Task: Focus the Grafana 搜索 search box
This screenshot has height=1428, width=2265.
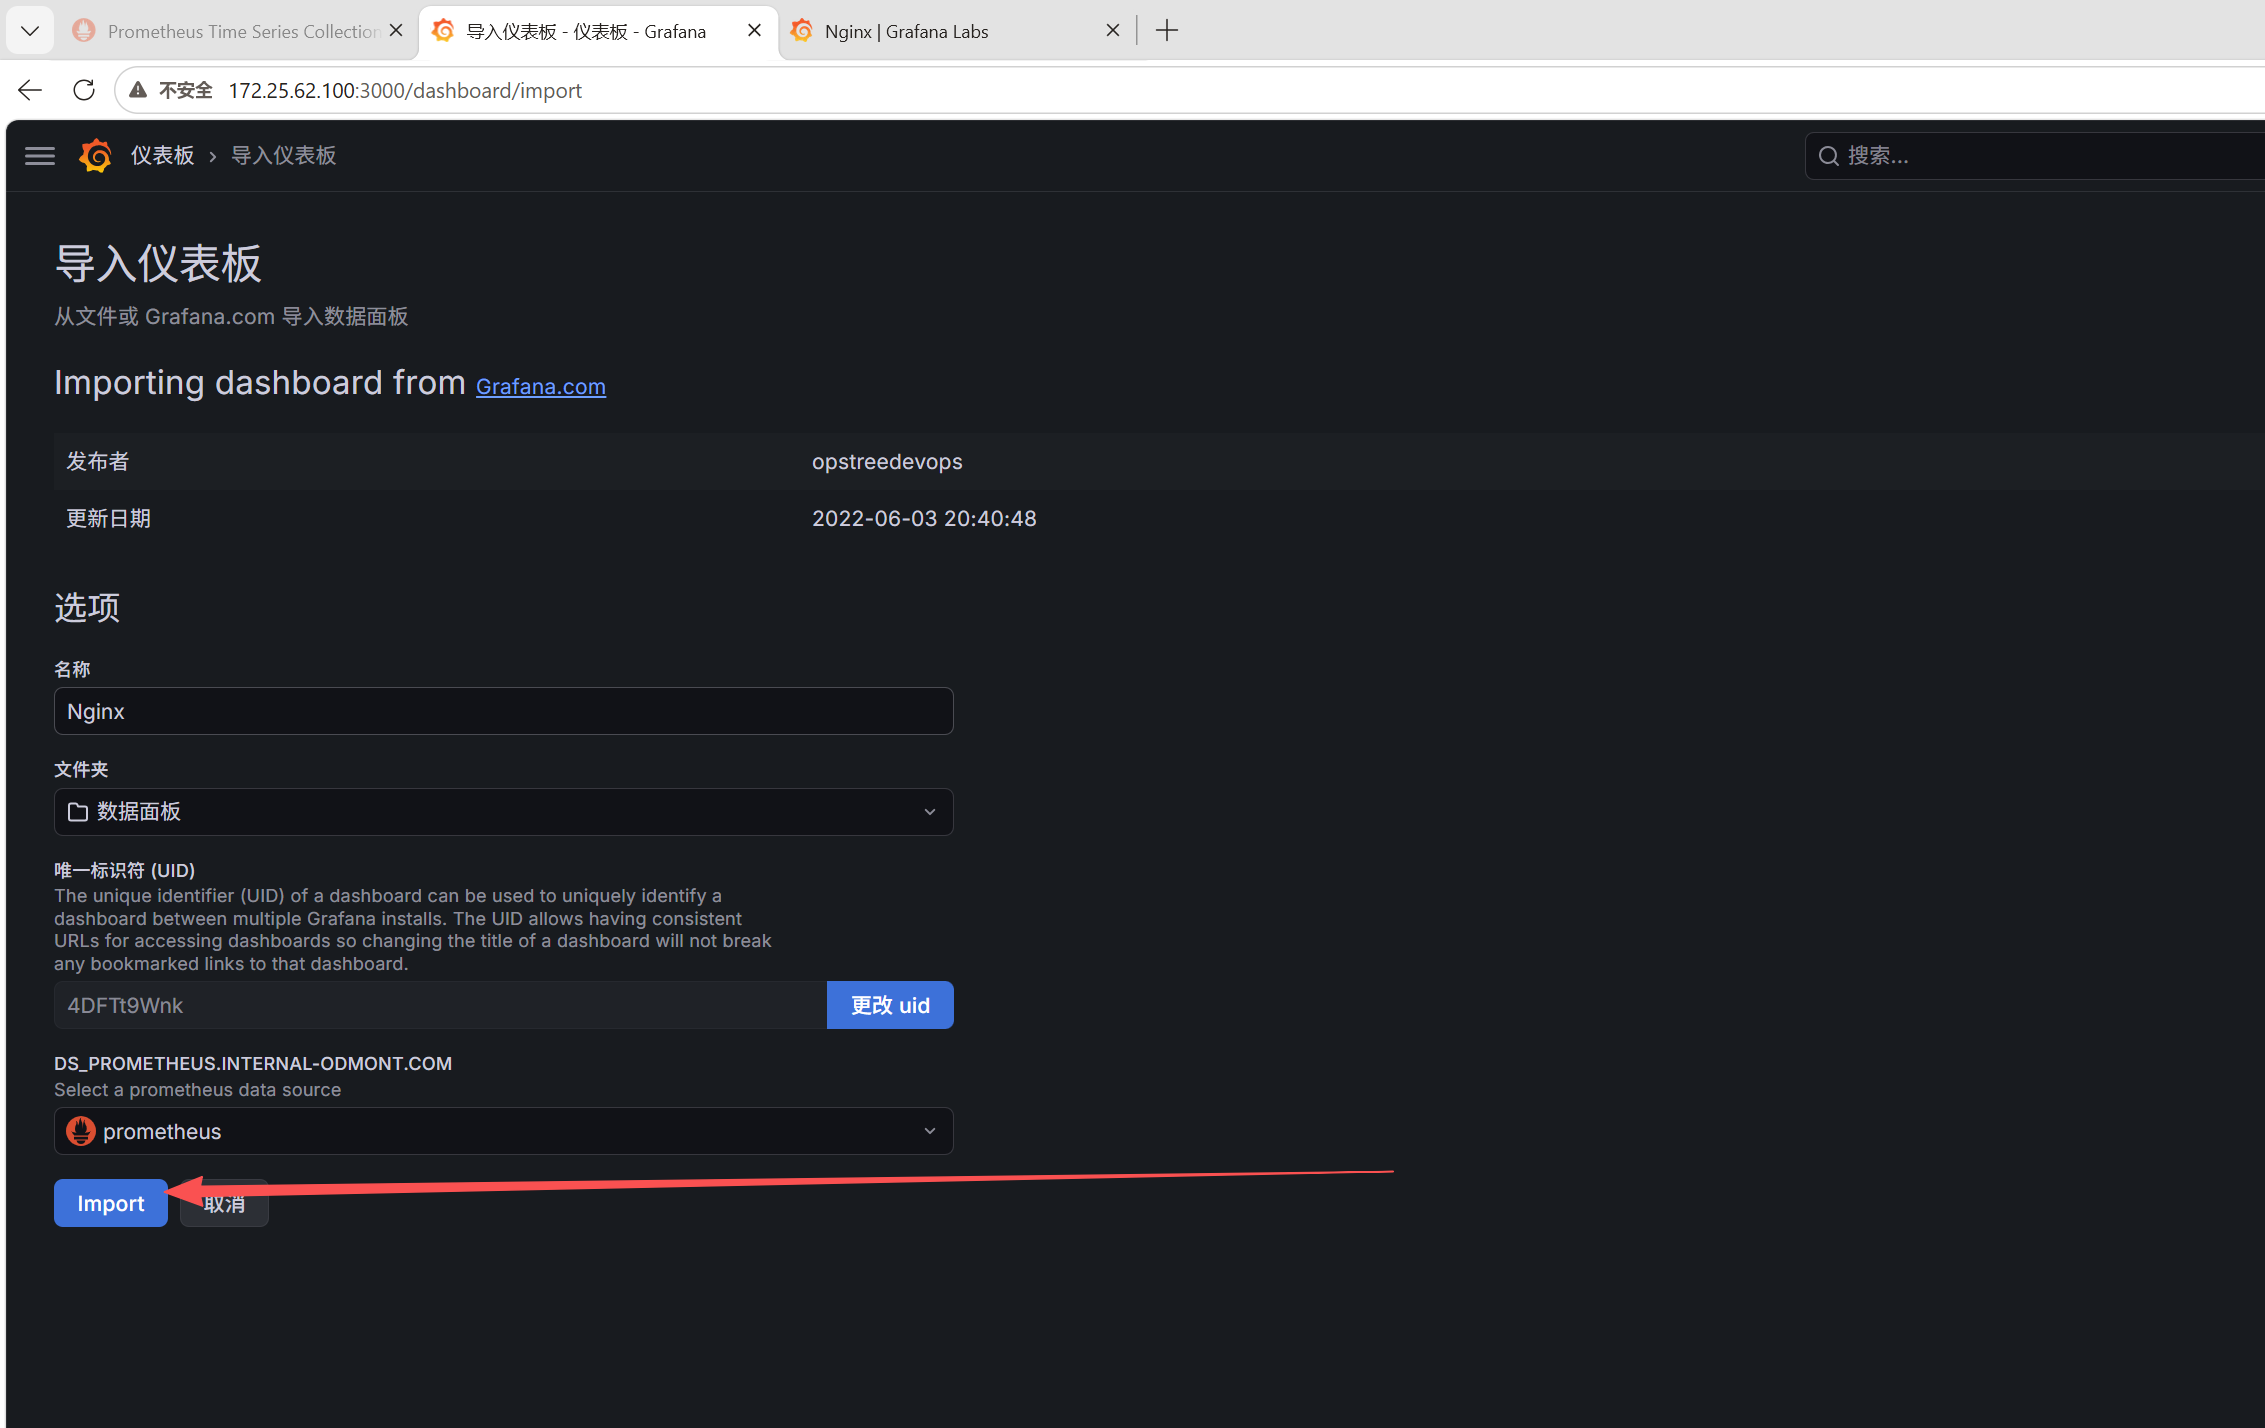Action: click(2035, 156)
